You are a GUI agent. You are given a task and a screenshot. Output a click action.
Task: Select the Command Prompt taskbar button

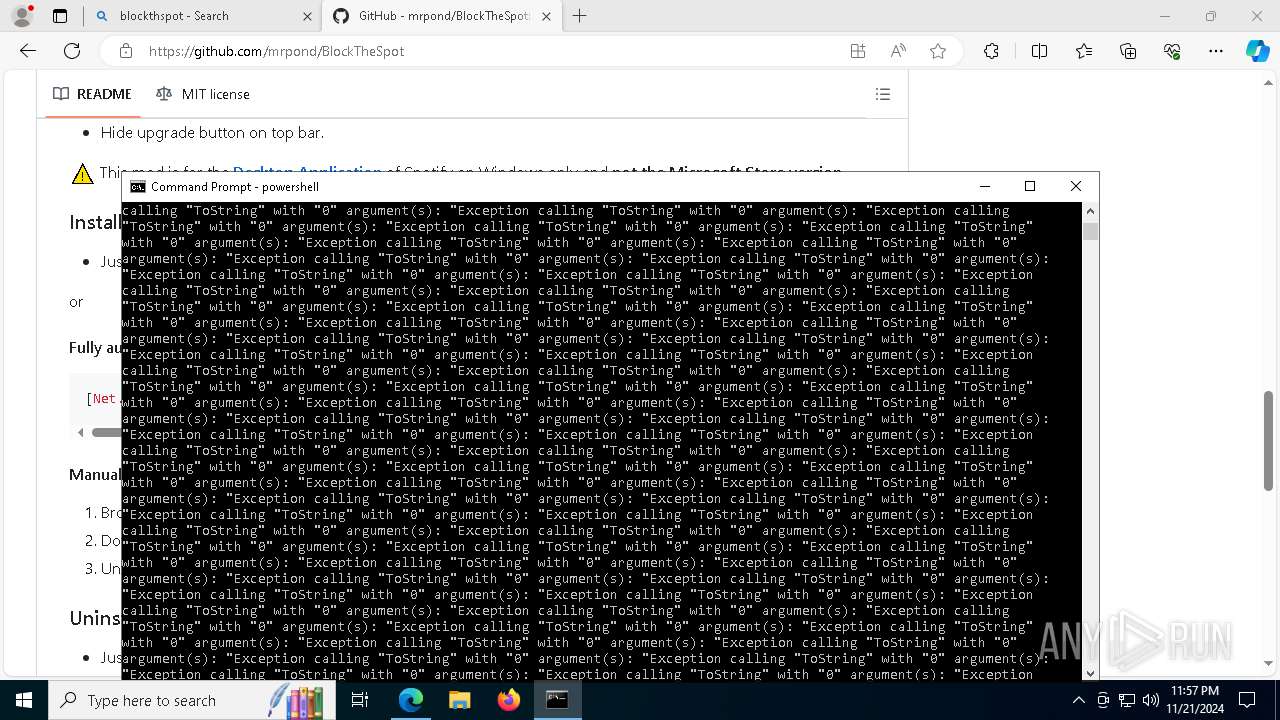click(557, 700)
